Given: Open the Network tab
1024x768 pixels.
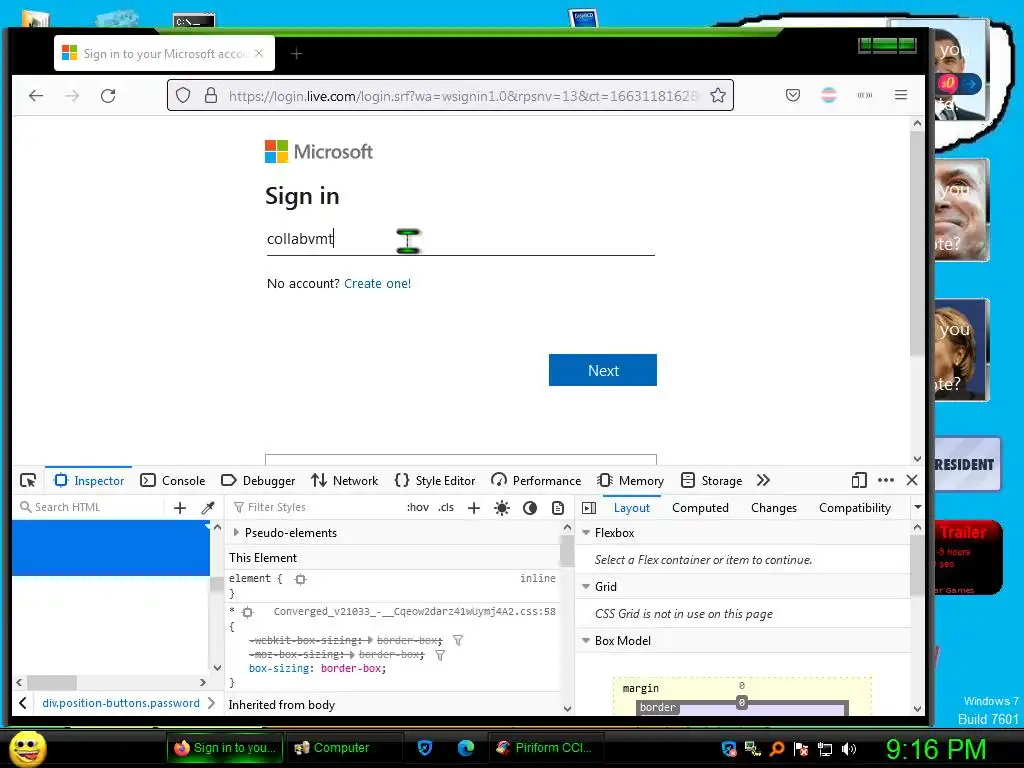Looking at the screenshot, I should click(x=345, y=481).
